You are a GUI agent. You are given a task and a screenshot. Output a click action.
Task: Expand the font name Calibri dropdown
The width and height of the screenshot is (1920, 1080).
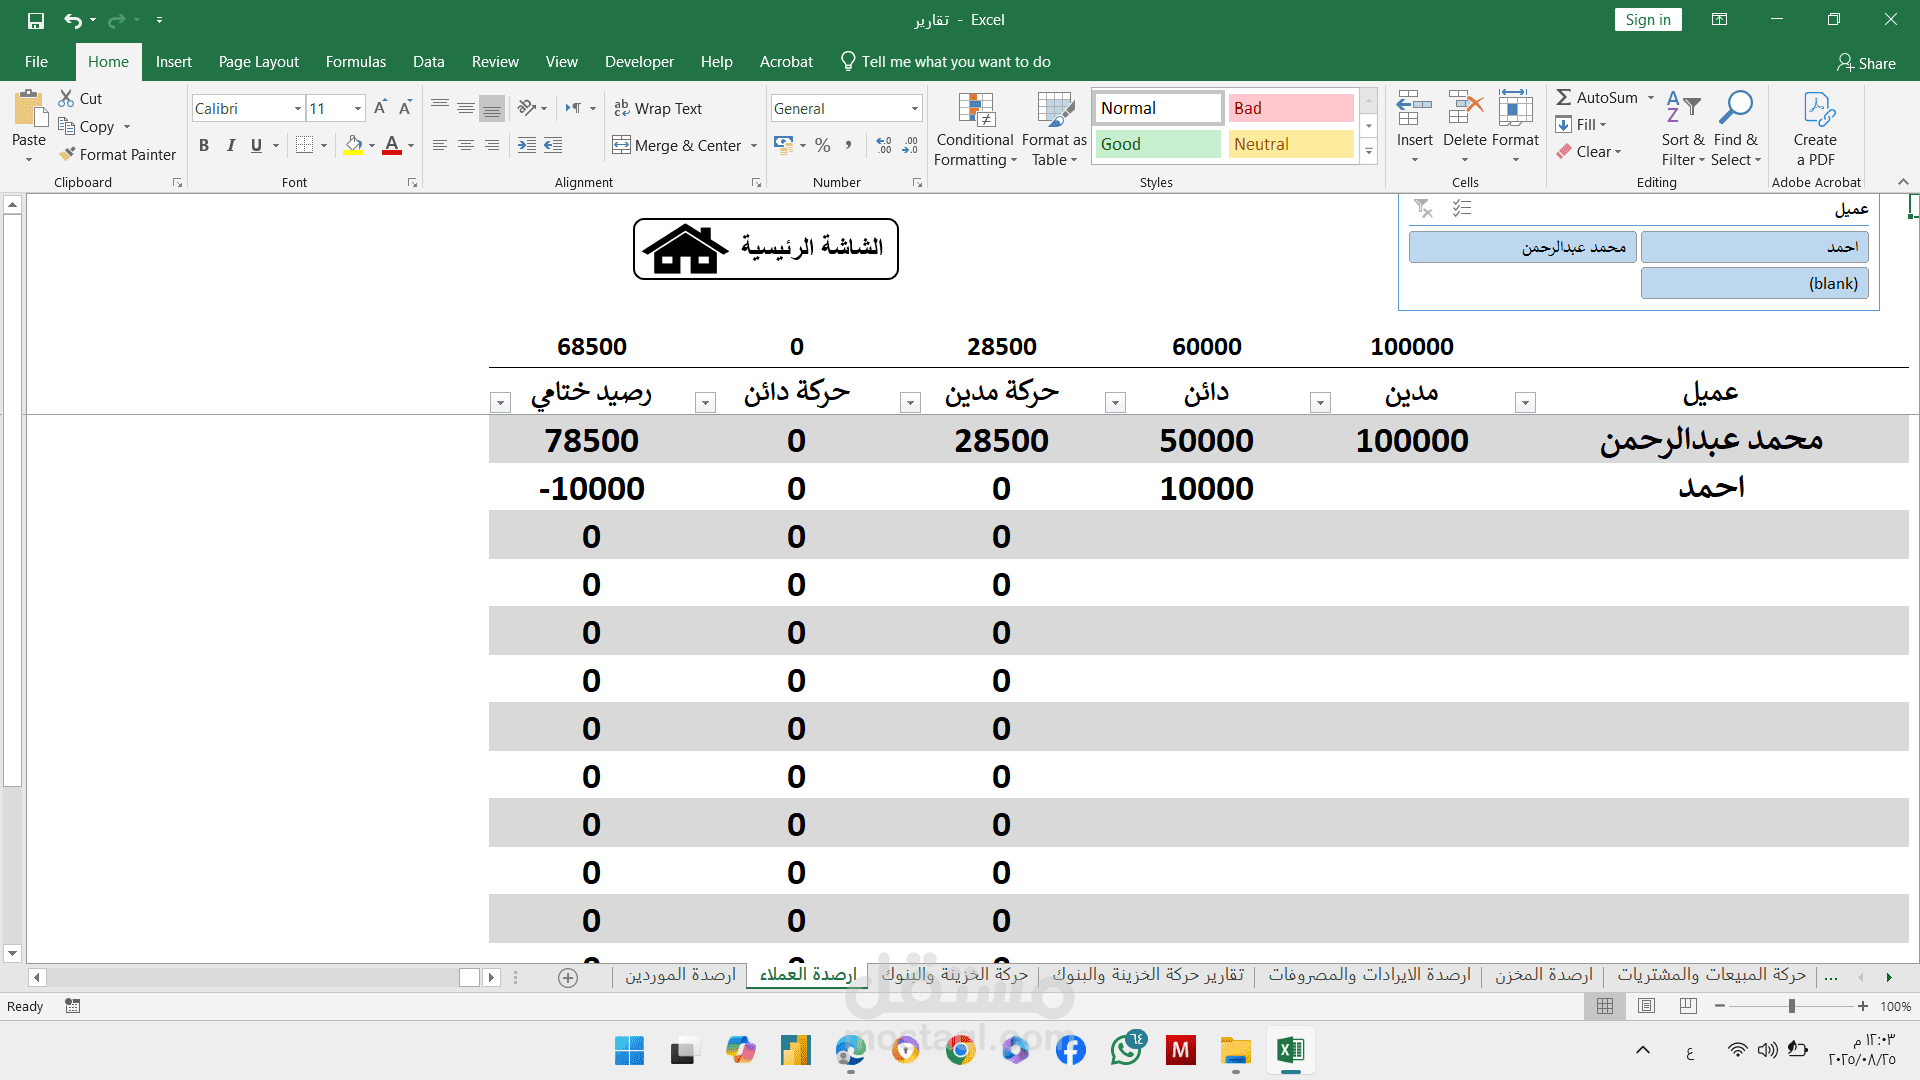click(297, 108)
